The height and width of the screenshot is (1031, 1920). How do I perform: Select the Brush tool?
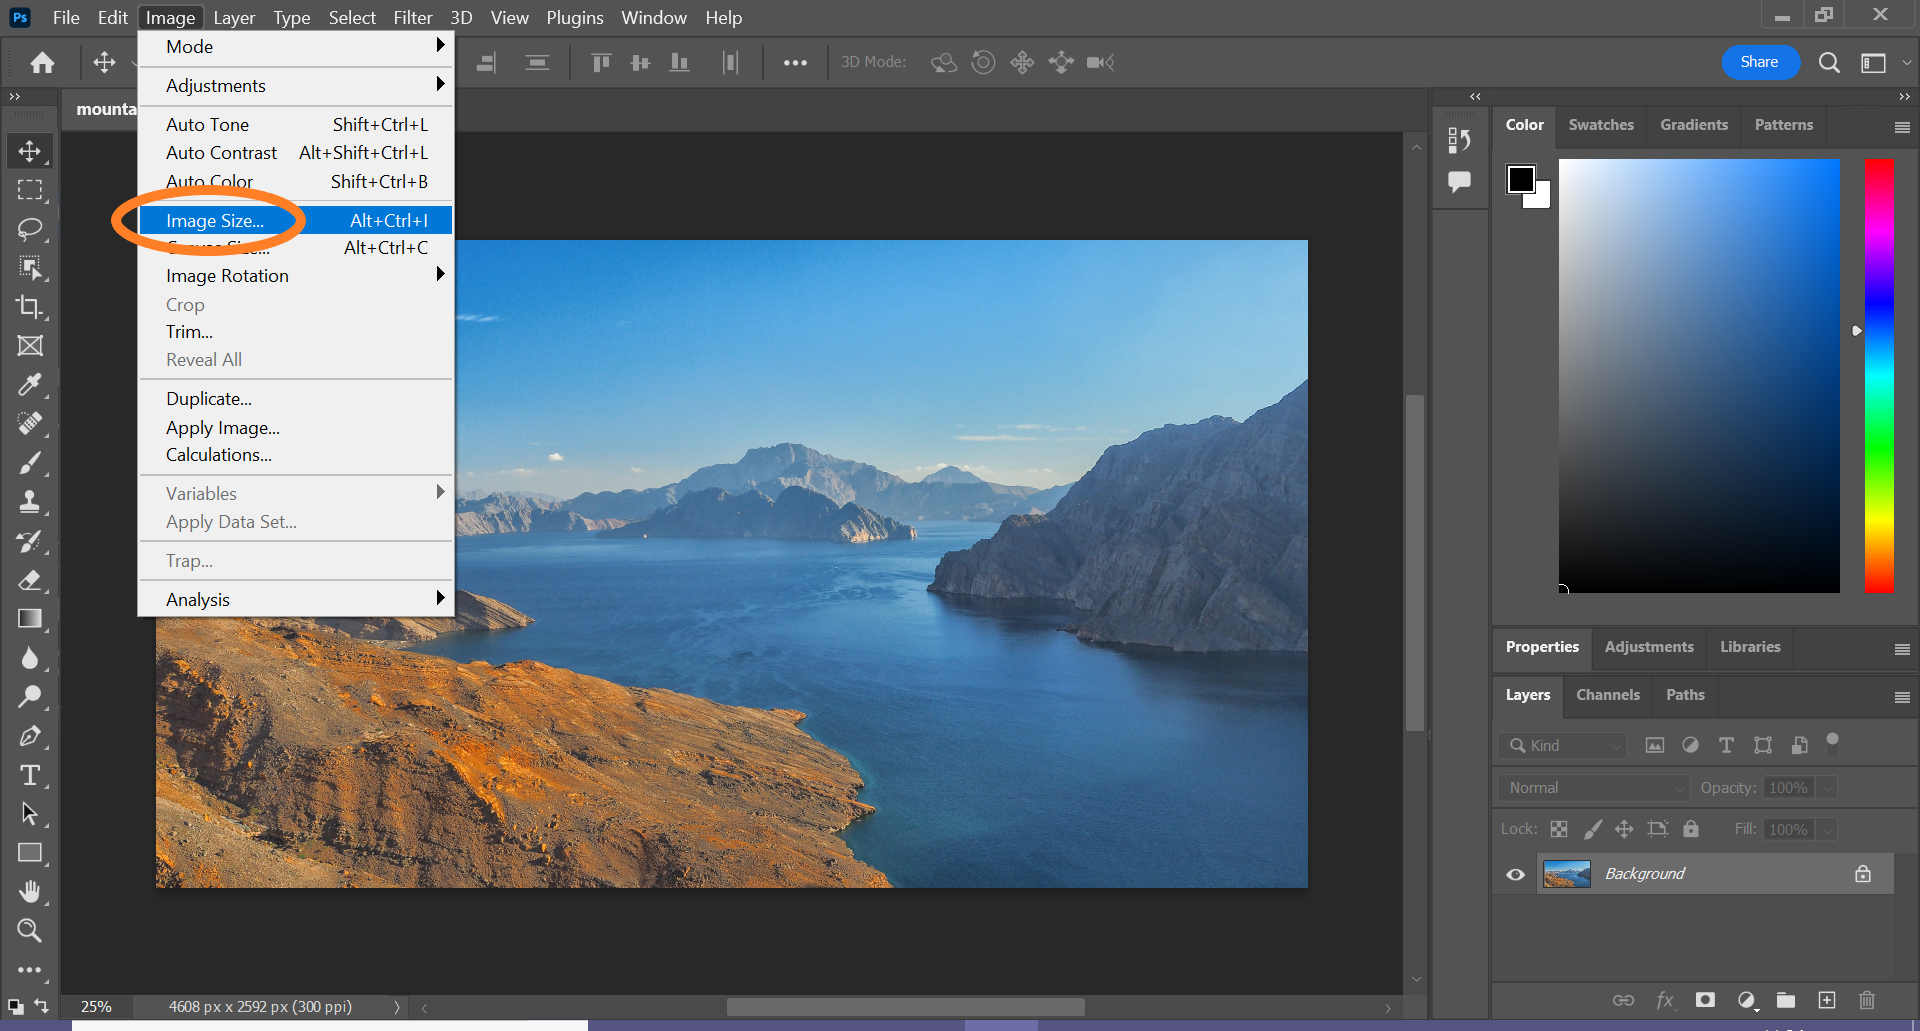click(x=30, y=463)
